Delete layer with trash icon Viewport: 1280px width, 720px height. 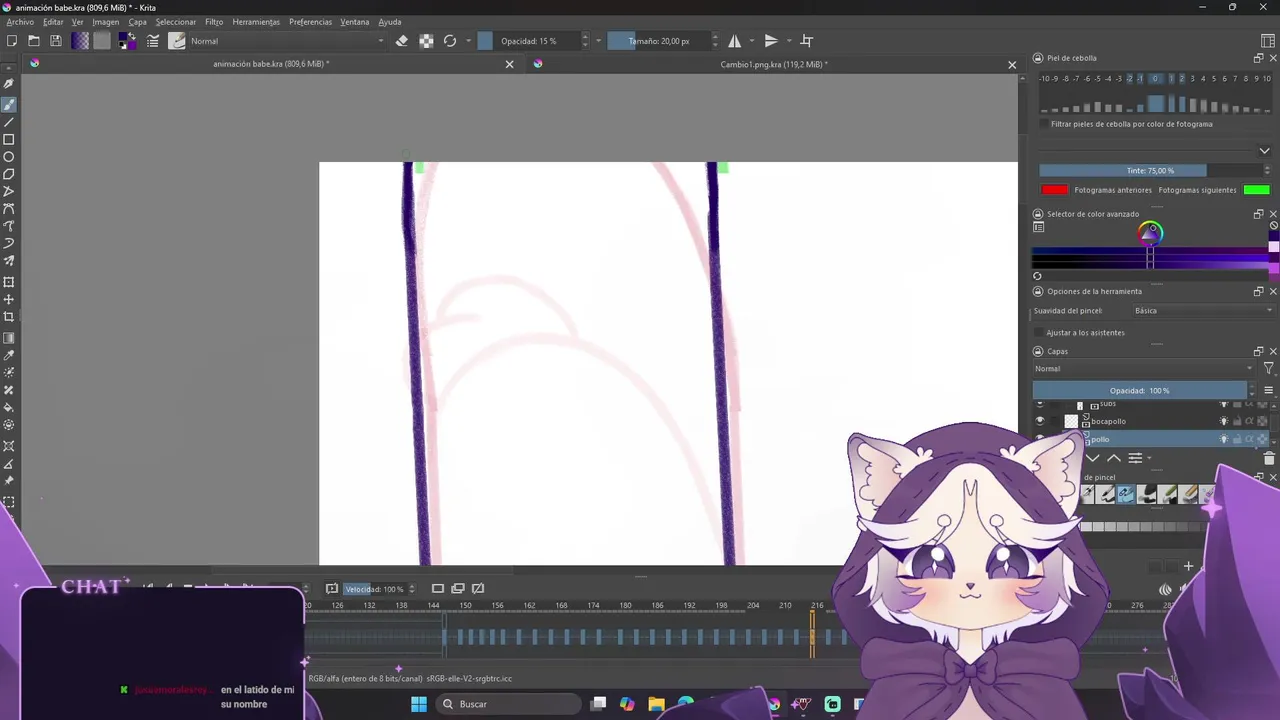pyautogui.click(x=1269, y=458)
